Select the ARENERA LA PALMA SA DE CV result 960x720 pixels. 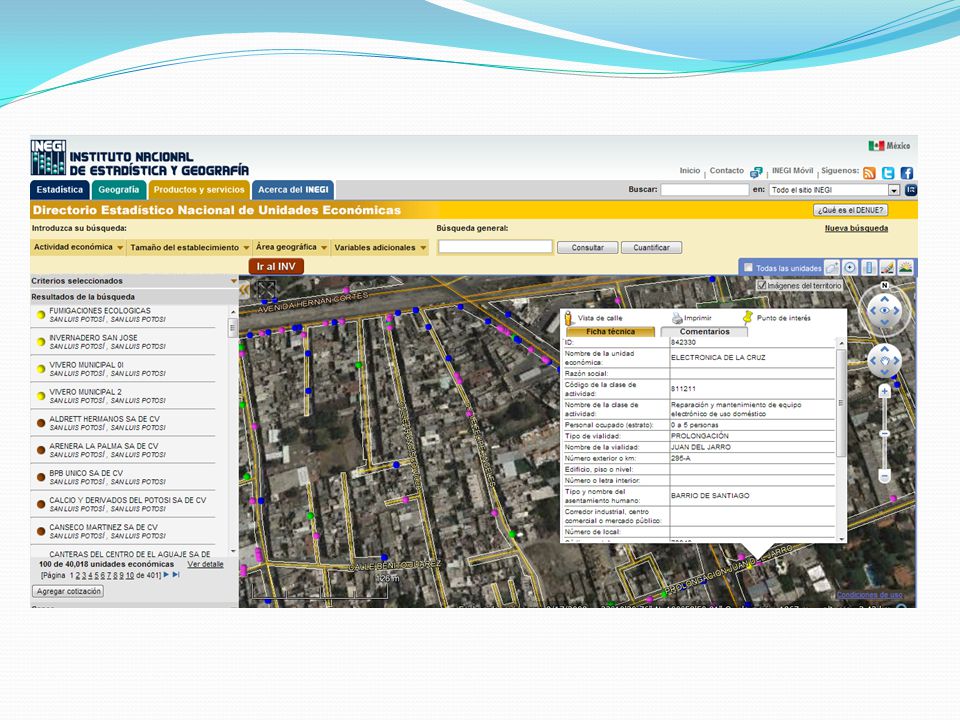123,450
